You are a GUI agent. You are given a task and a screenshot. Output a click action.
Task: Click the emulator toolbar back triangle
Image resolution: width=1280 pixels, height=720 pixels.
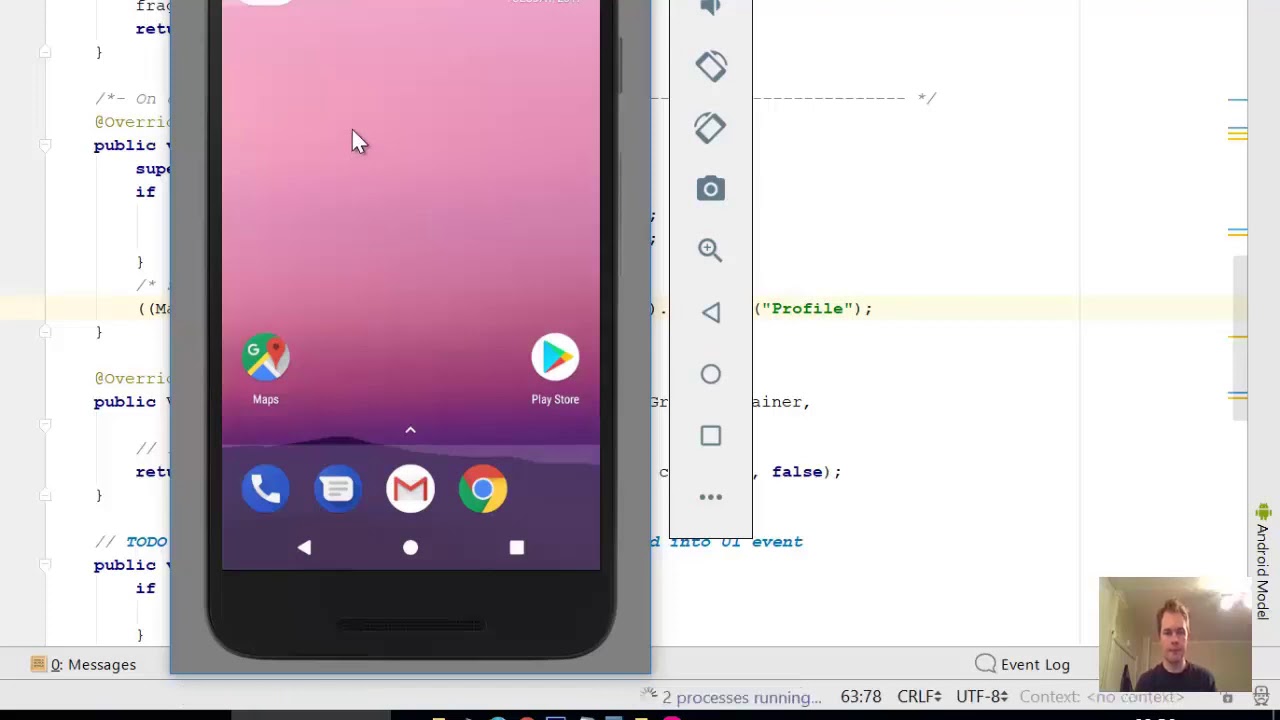711,312
